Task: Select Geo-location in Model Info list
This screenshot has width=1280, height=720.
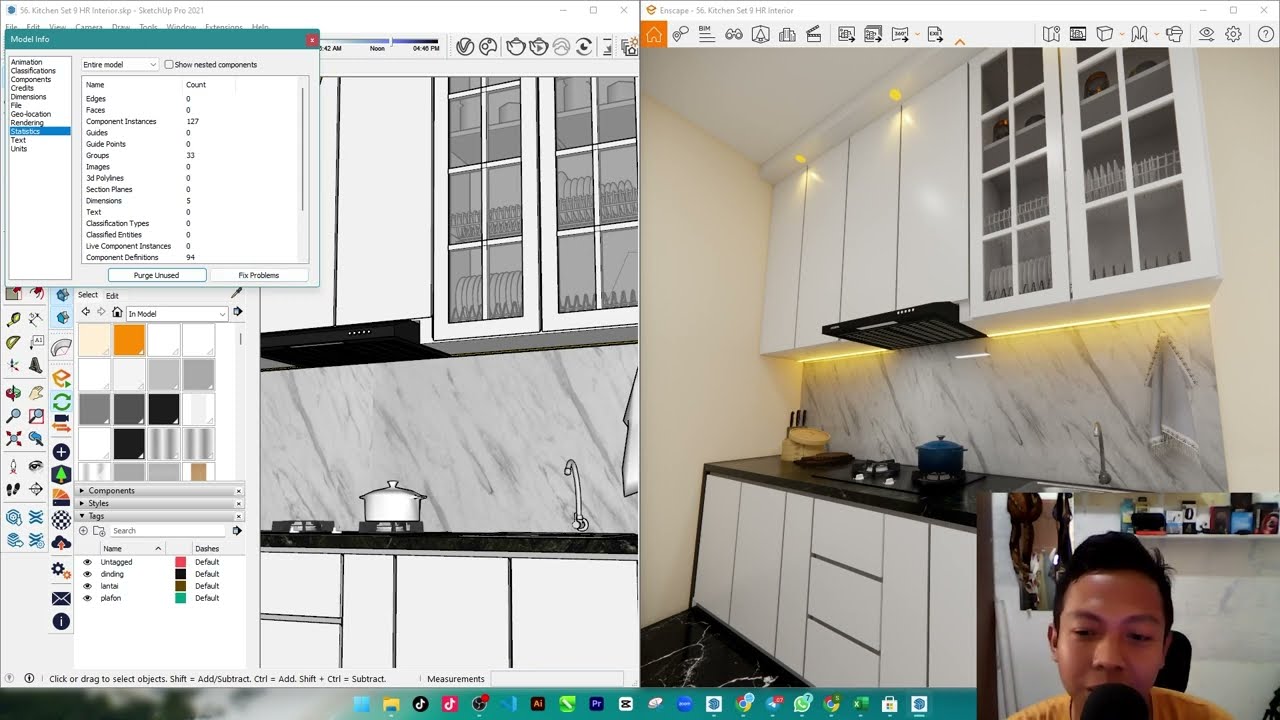Action: (x=30, y=114)
